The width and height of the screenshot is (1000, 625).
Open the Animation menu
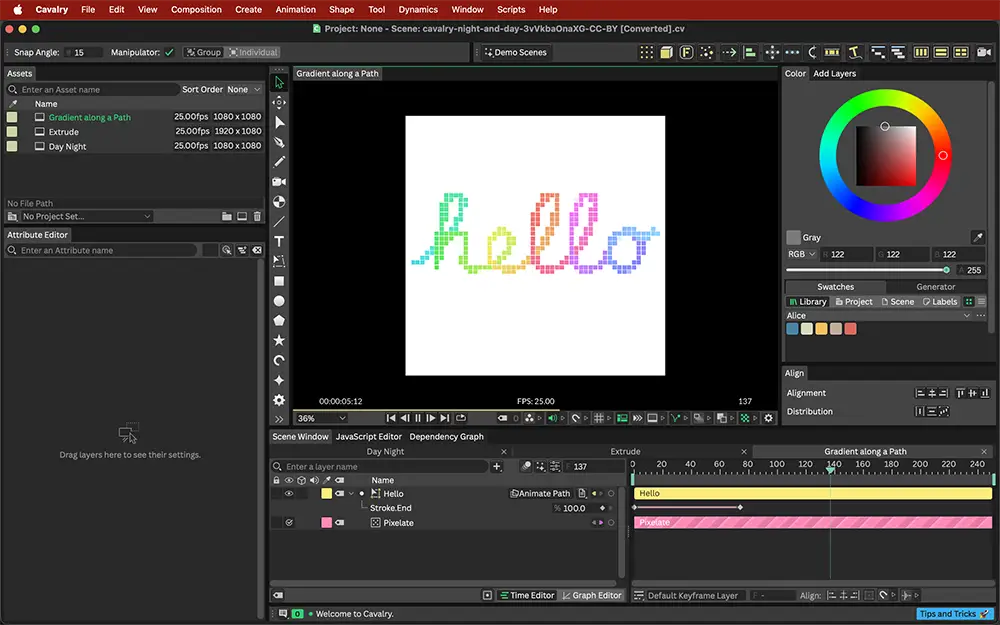(x=295, y=10)
